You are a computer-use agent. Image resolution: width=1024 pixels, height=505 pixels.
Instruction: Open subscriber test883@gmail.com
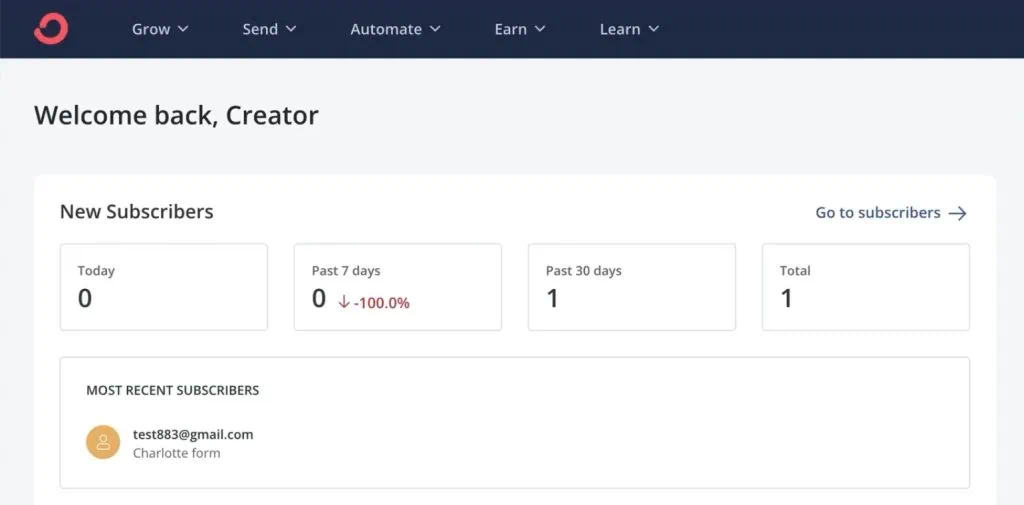[x=193, y=434]
